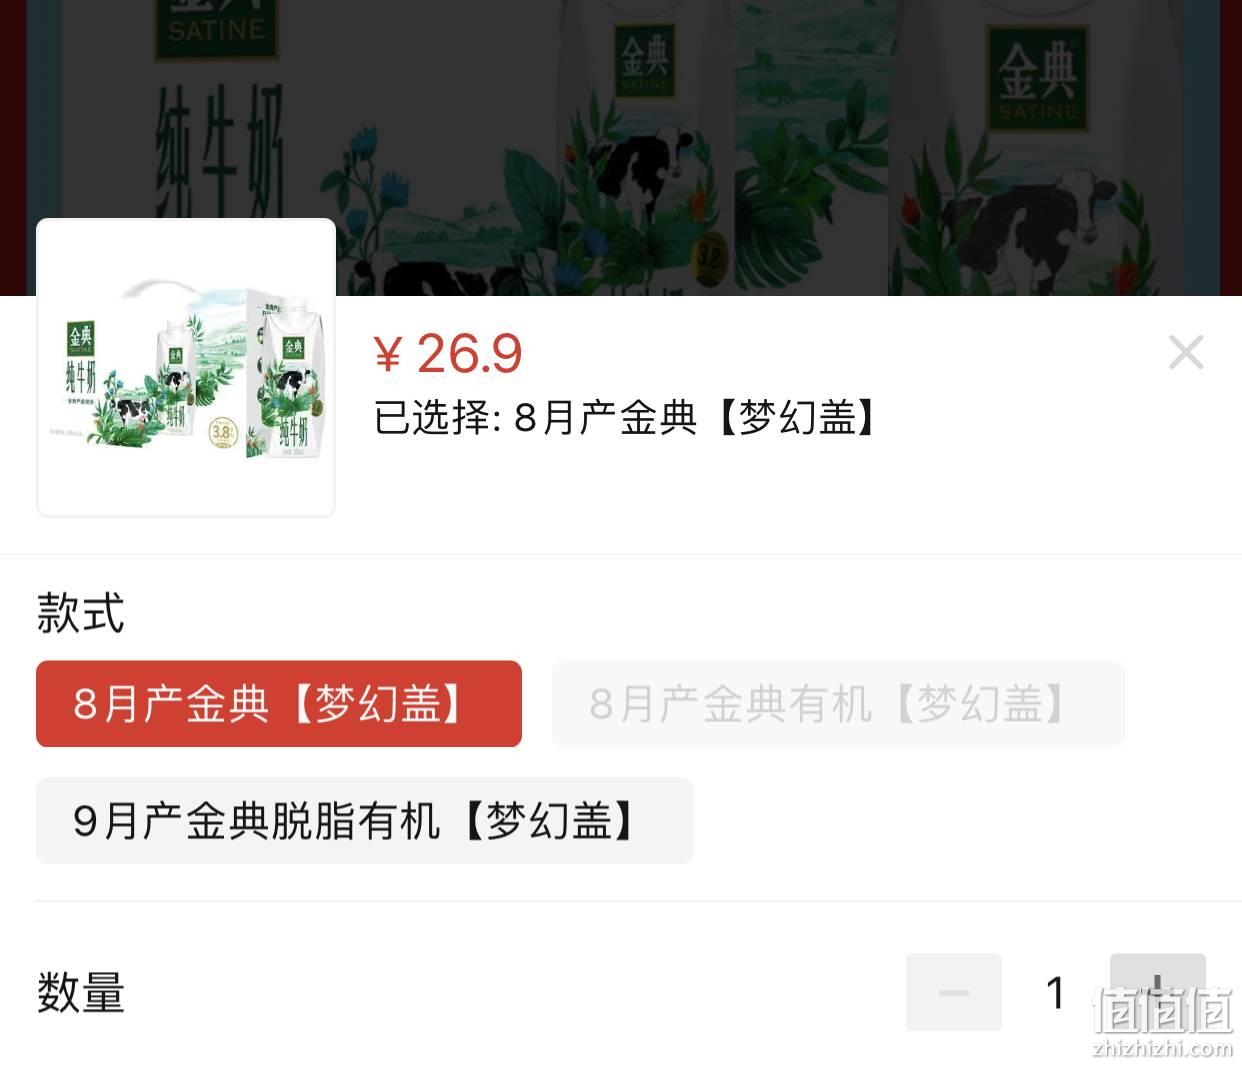The height and width of the screenshot is (1066, 1242).
Task: Pick the 9月产金典脱脂有机【梦幻盖】 option
Action: click(x=364, y=821)
